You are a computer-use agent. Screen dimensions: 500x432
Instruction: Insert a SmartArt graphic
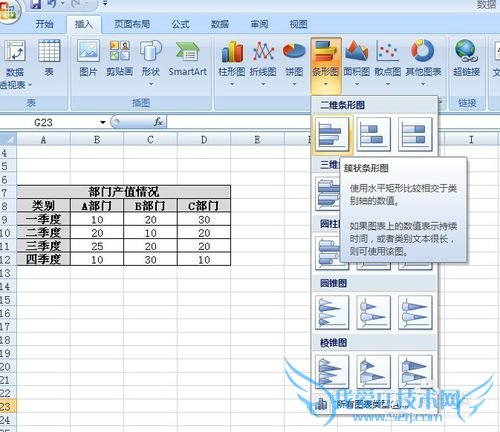(x=187, y=51)
